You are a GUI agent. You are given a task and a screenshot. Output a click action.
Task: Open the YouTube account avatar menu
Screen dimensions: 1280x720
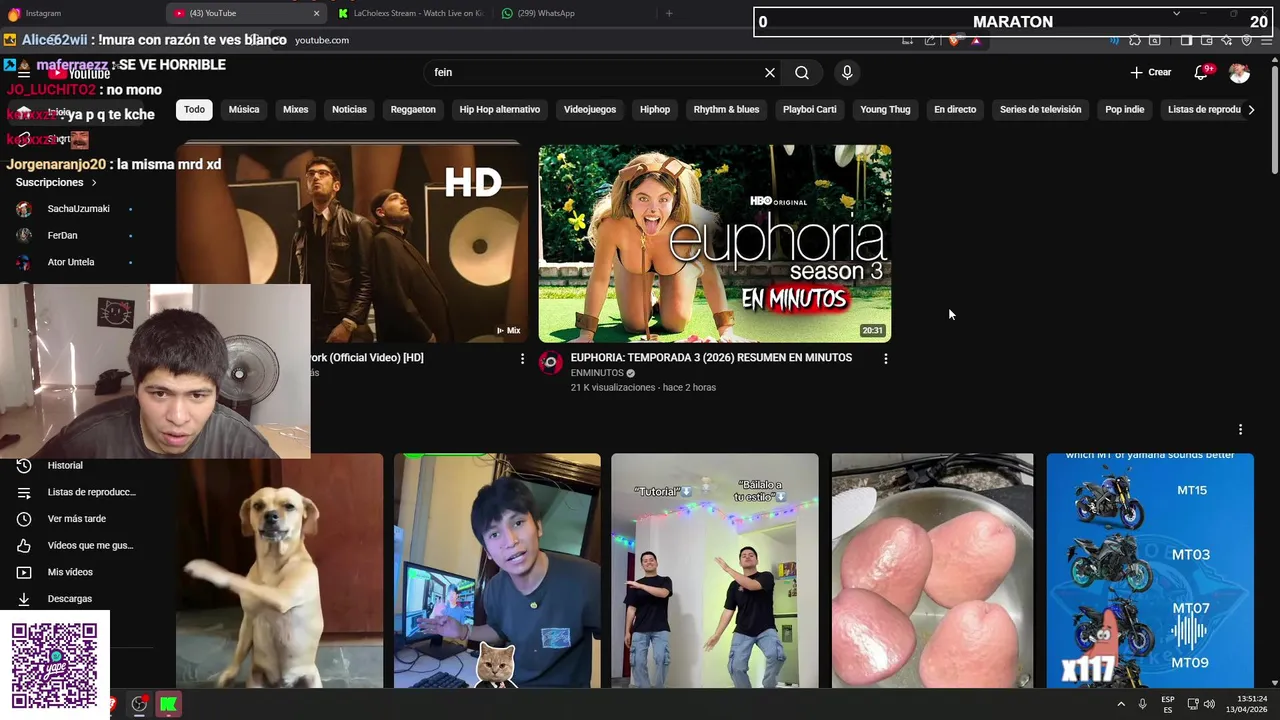click(1239, 72)
